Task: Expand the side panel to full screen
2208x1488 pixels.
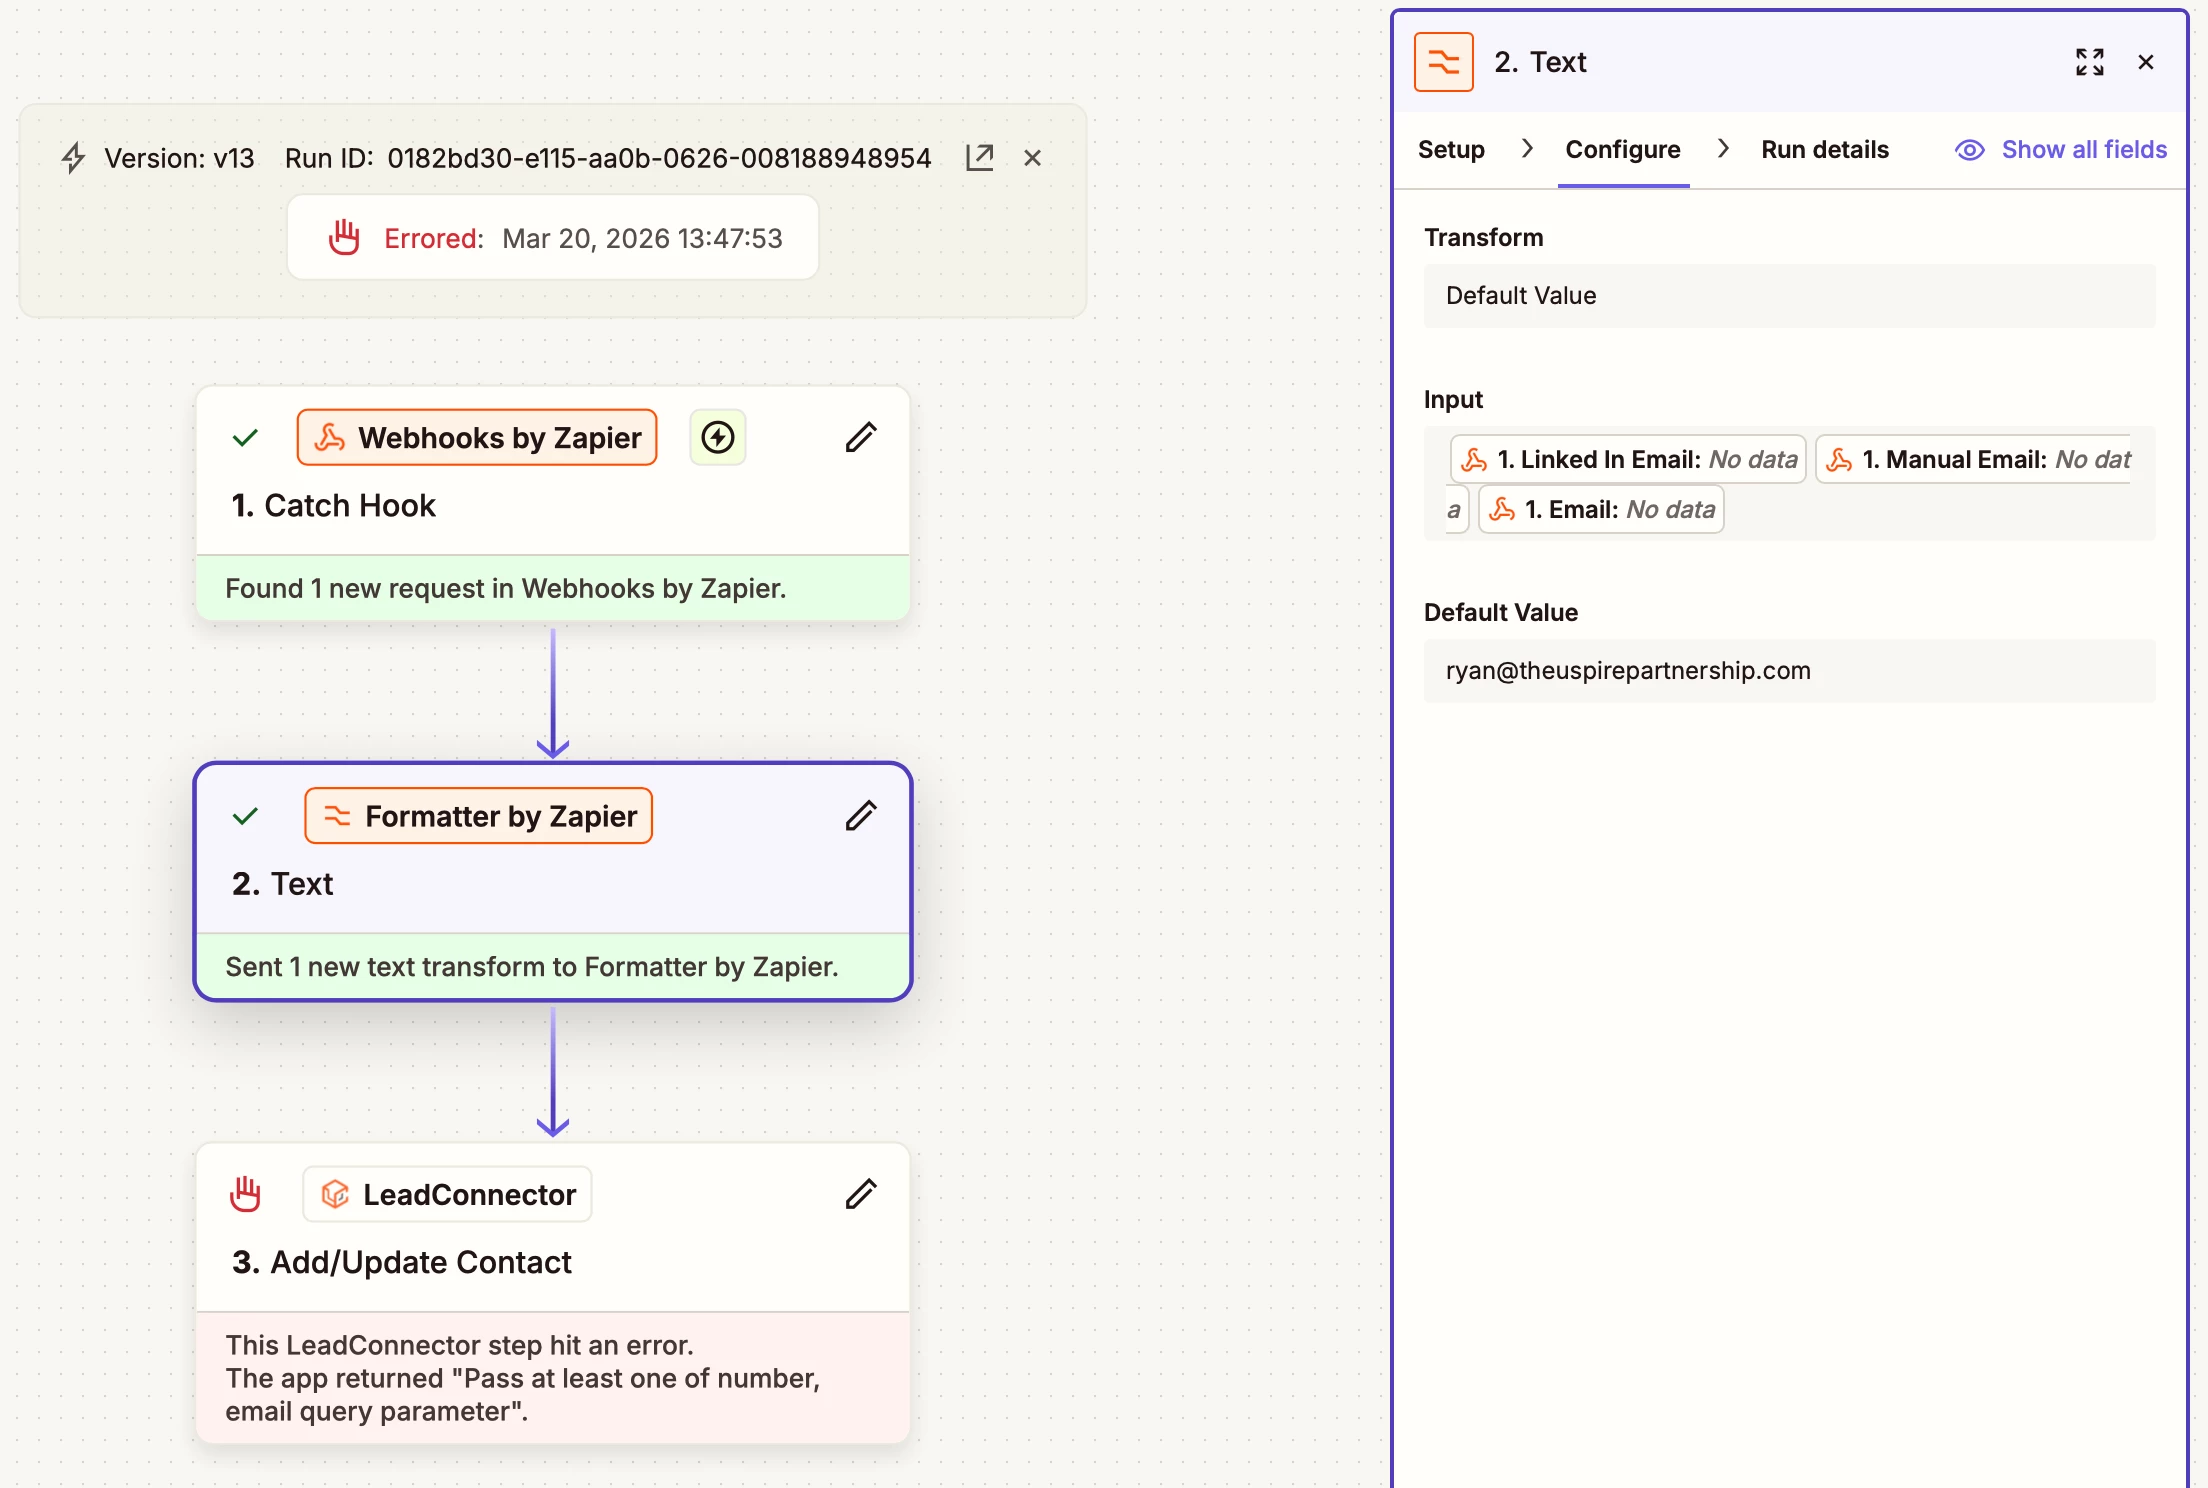Action: coord(2089,62)
